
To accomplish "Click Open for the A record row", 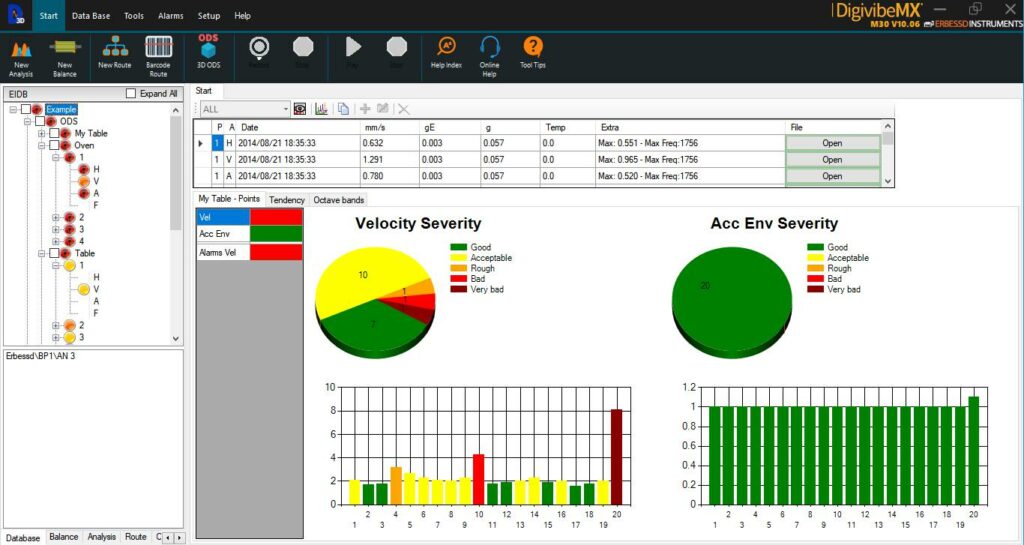I will pyautogui.click(x=832, y=176).
